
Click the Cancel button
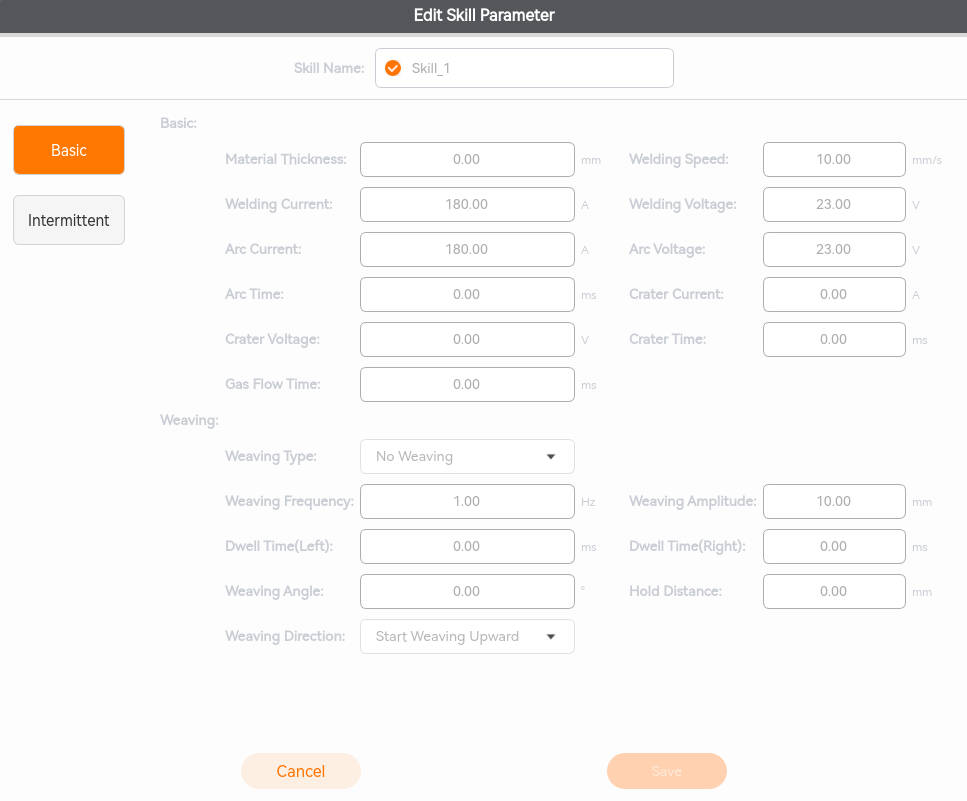click(300, 771)
